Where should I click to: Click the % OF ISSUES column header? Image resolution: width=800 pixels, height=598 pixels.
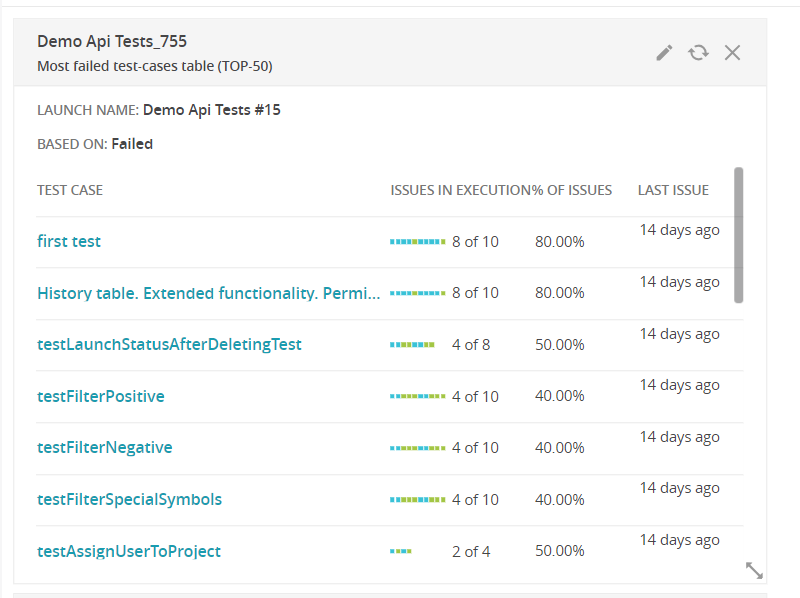coord(571,190)
